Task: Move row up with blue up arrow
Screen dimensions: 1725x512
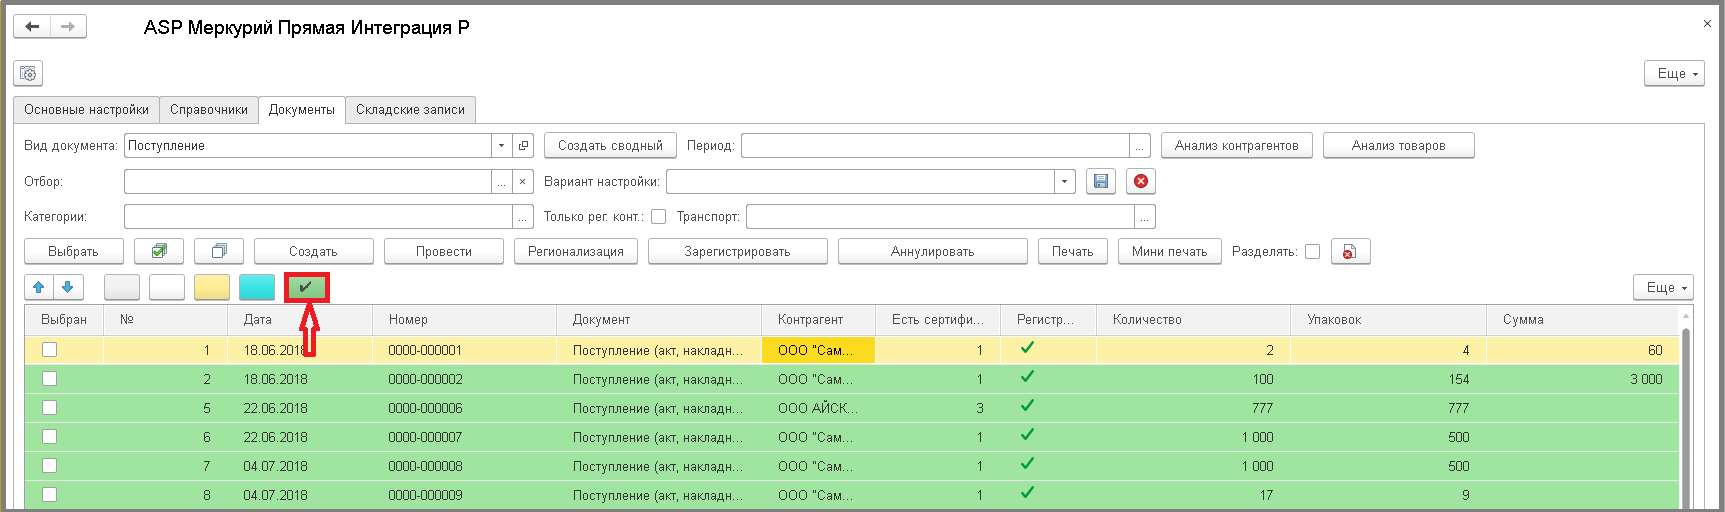Action: click(x=39, y=287)
